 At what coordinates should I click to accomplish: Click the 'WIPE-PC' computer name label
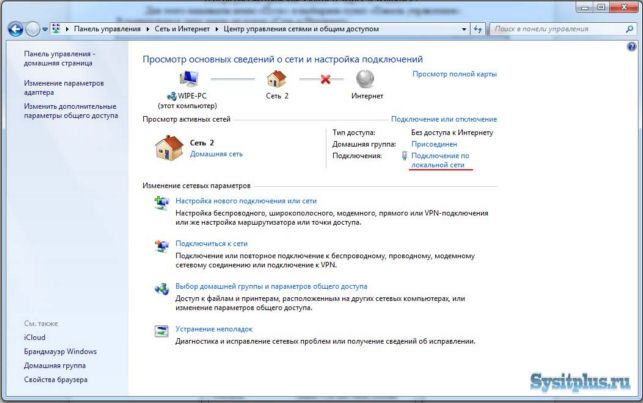point(192,96)
